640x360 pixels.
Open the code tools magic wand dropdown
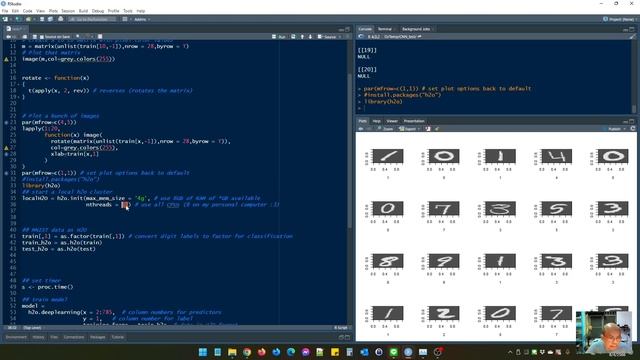88,37
